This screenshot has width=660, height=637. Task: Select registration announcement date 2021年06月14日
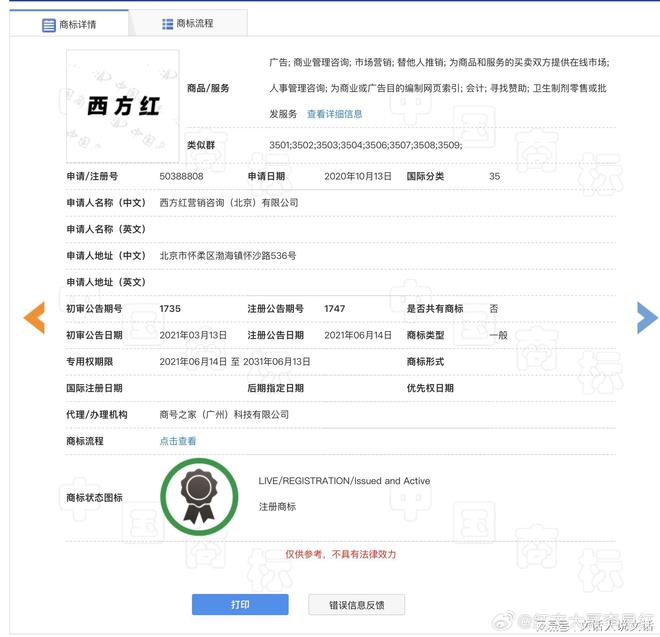tap(358, 335)
